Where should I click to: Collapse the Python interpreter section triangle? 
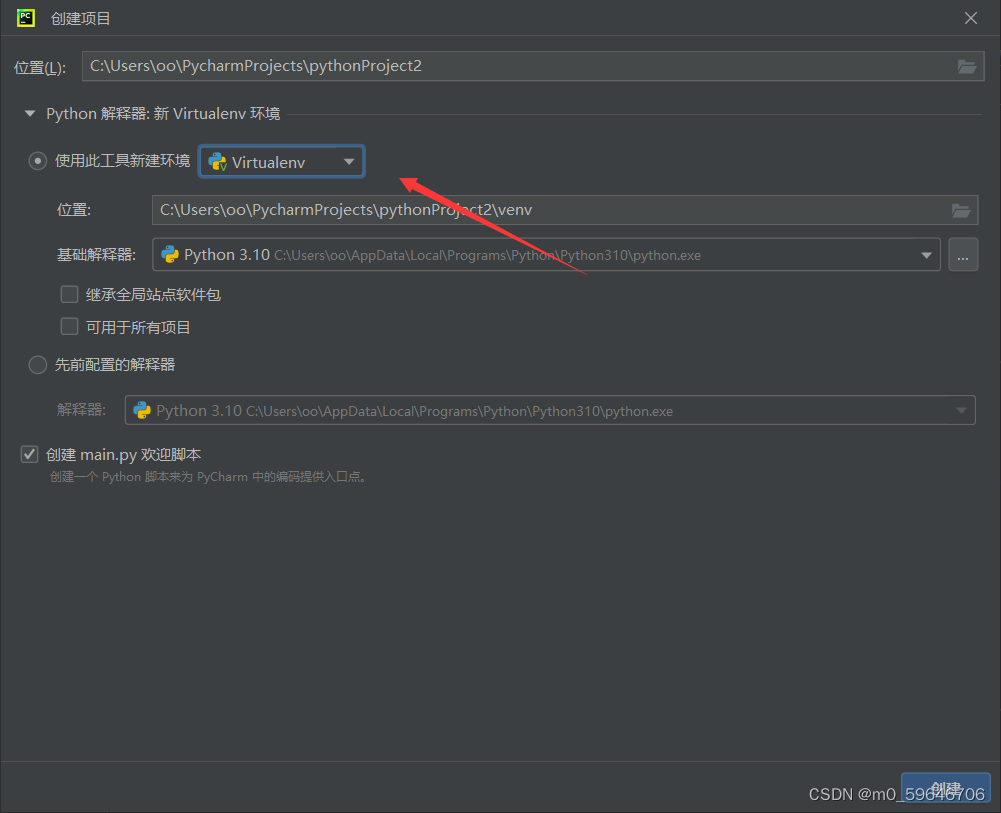[x=29, y=114]
